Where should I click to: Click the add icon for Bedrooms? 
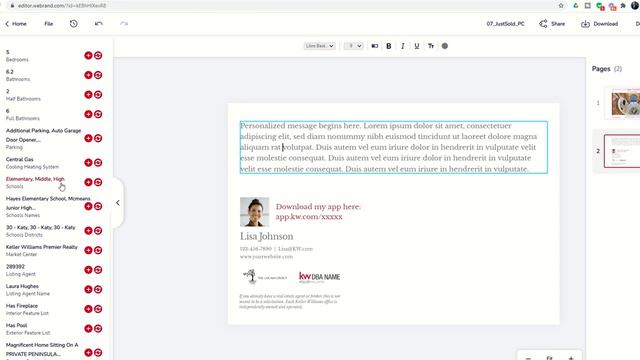pyautogui.click(x=88, y=56)
